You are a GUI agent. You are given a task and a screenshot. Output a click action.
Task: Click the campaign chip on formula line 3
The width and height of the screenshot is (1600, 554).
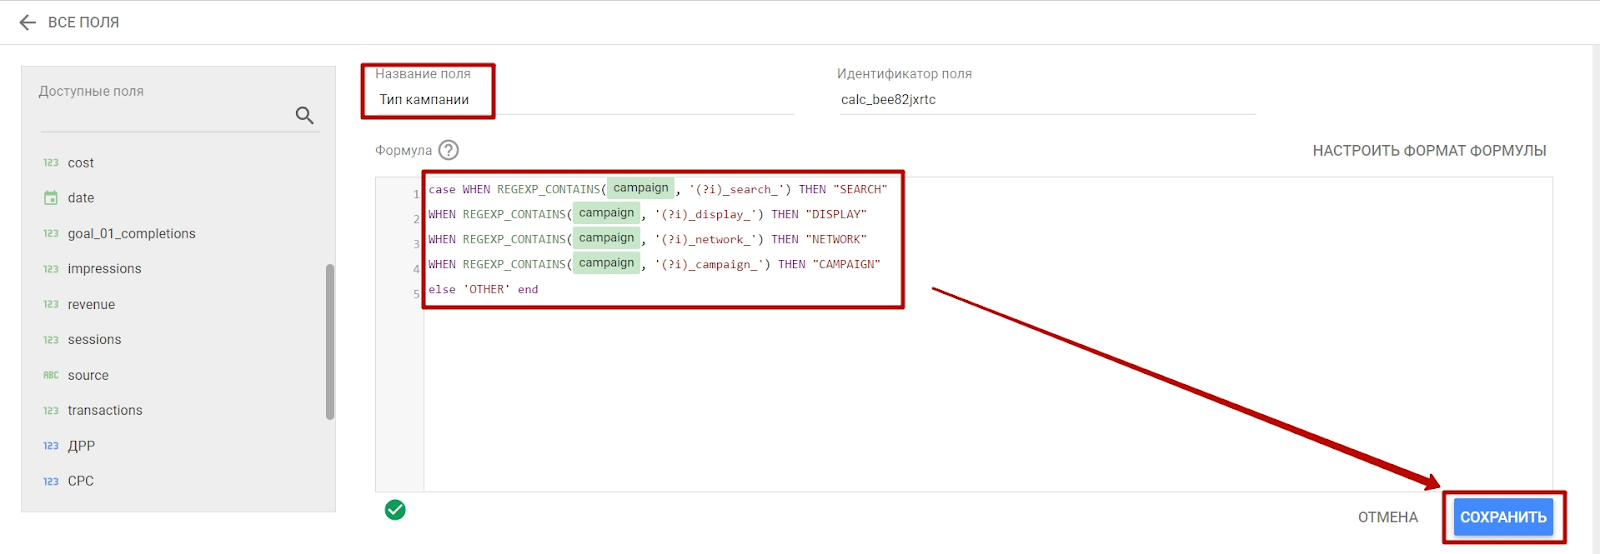click(606, 238)
